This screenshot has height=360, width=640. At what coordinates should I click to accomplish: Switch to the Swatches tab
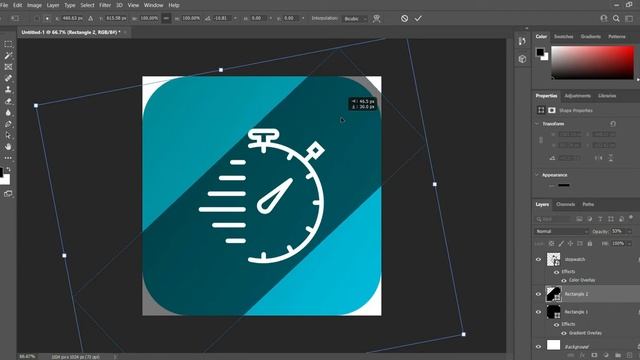coord(563,37)
